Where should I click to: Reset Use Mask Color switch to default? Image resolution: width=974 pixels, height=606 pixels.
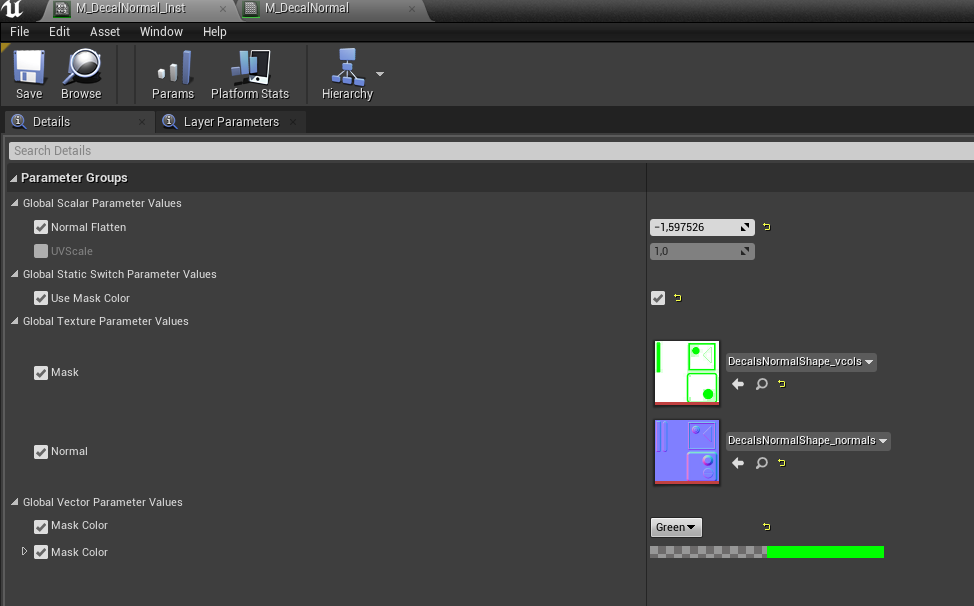(x=678, y=298)
